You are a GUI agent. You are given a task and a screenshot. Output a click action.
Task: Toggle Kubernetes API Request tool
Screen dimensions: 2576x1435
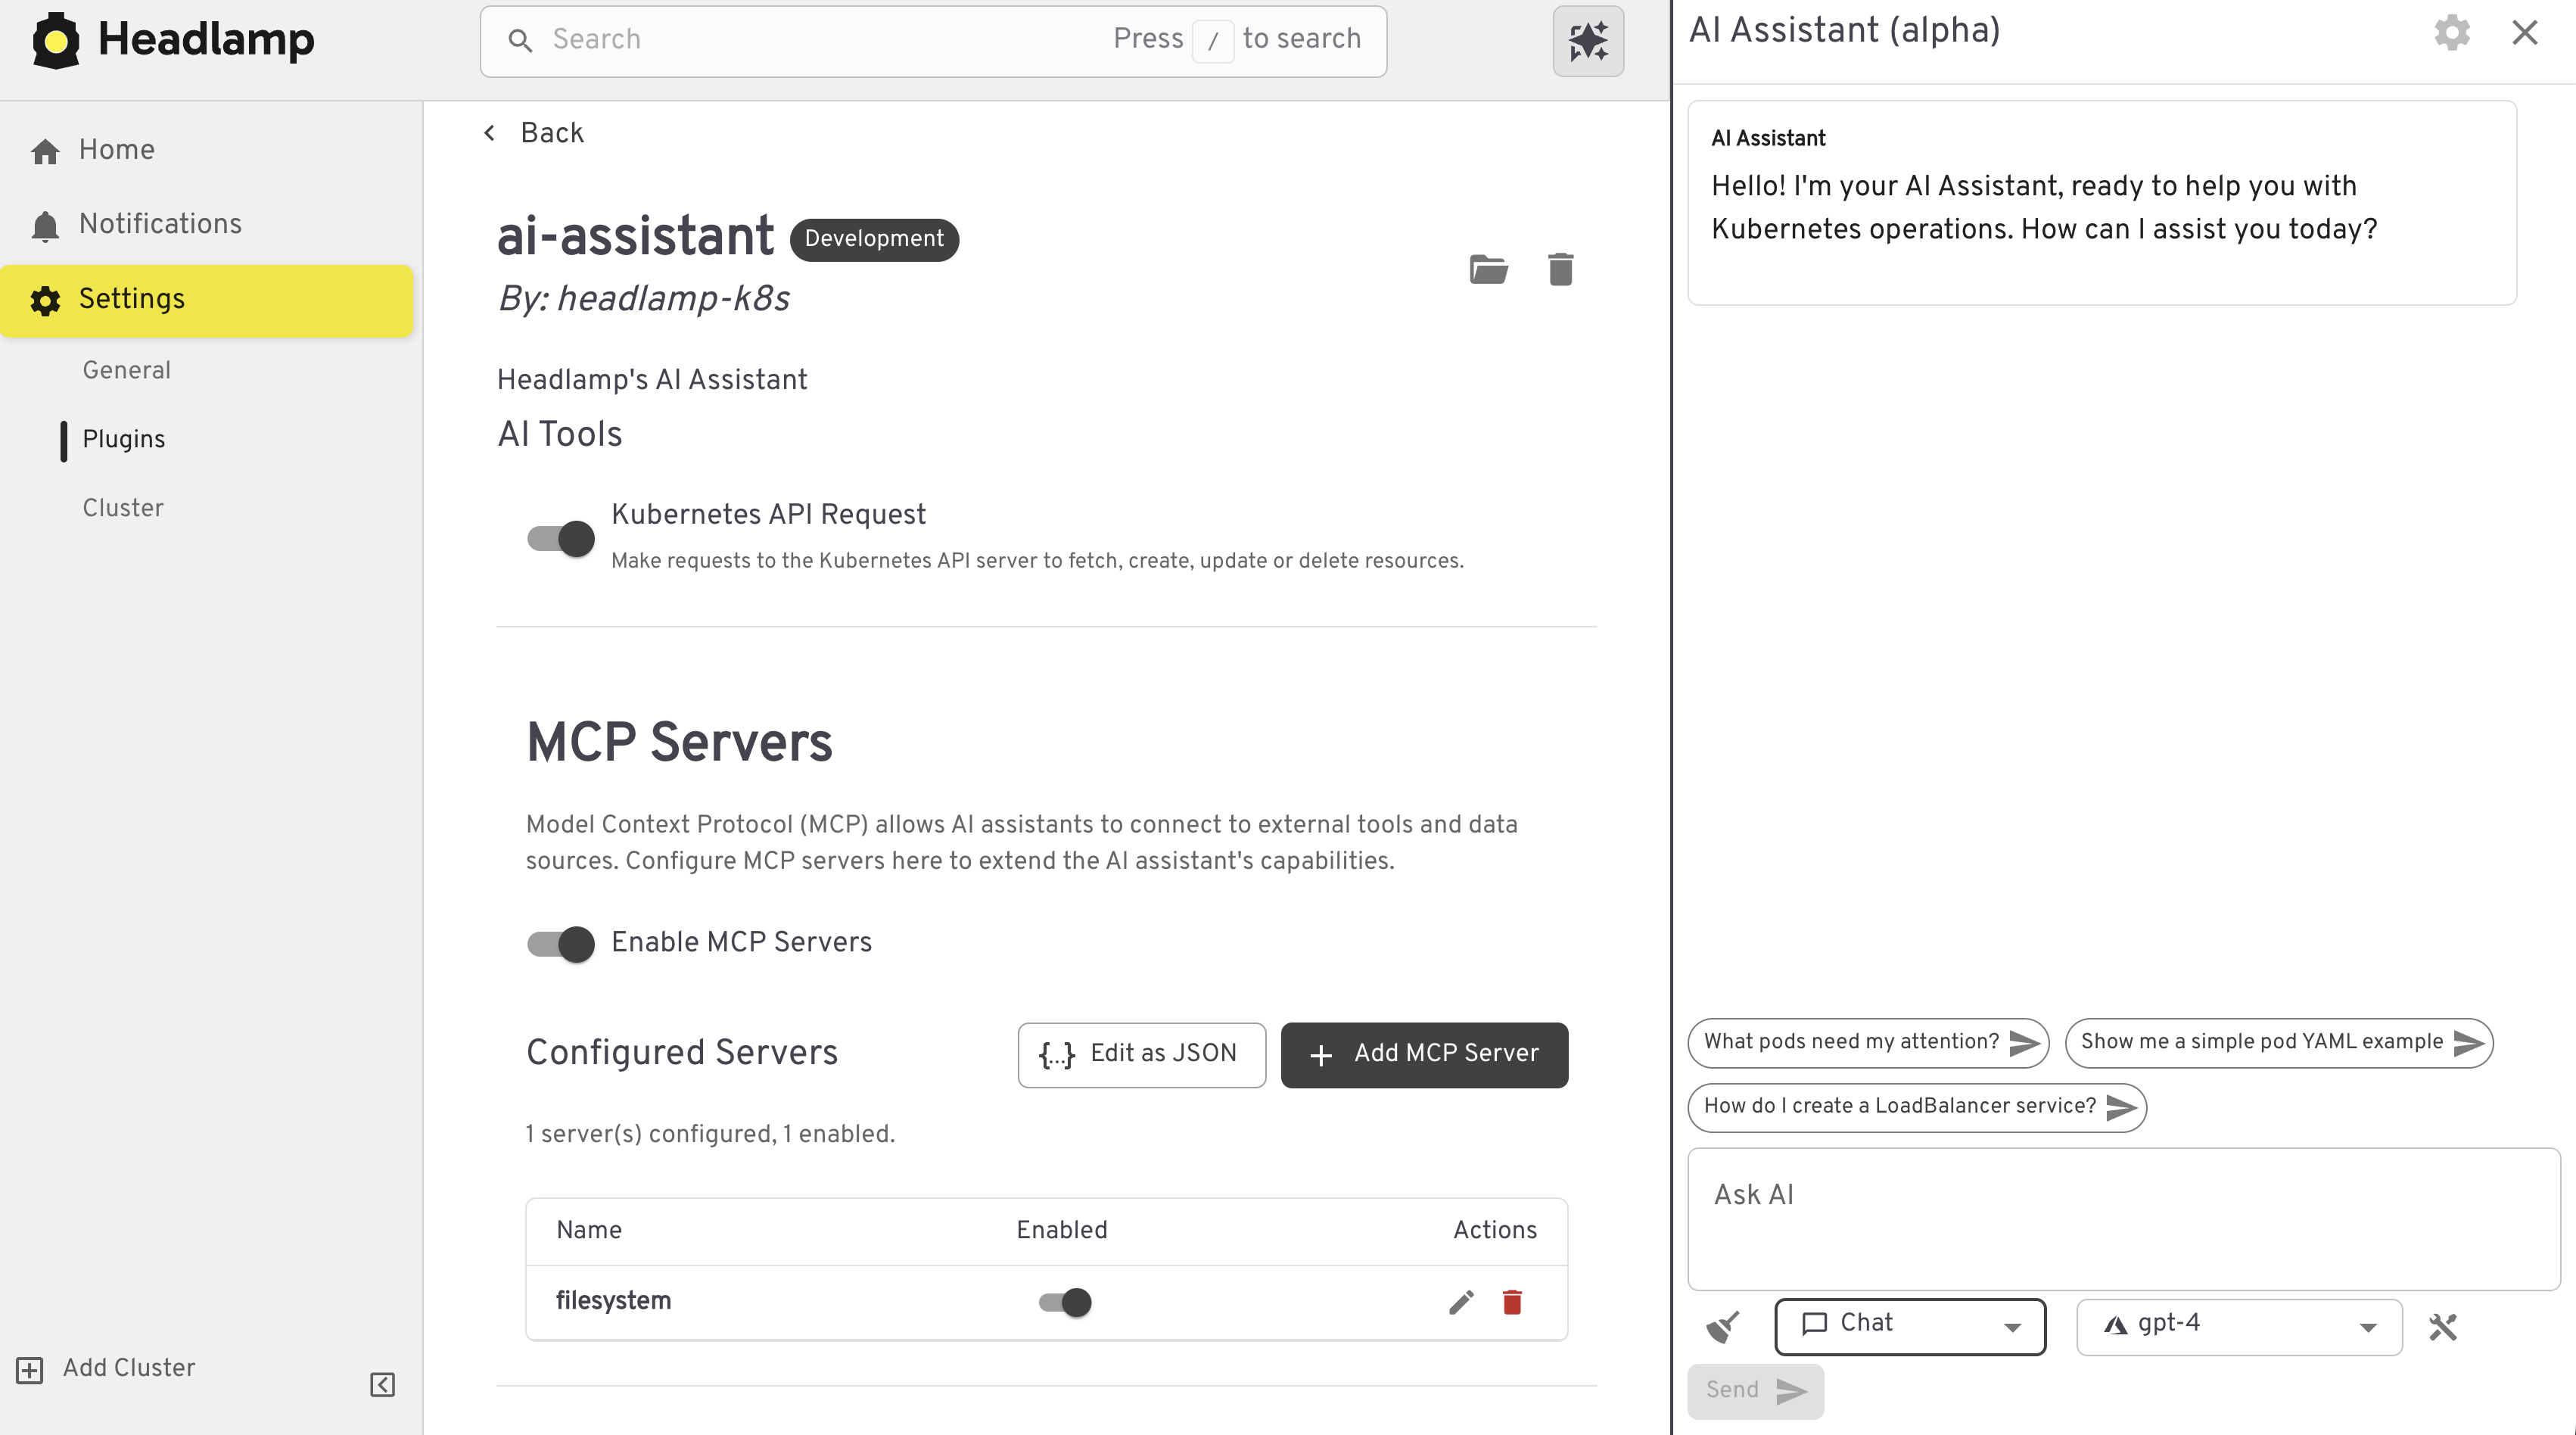[x=561, y=539]
